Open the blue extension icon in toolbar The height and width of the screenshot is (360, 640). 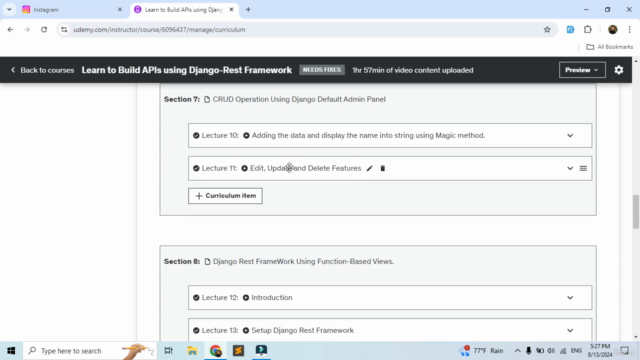click(x=570, y=29)
